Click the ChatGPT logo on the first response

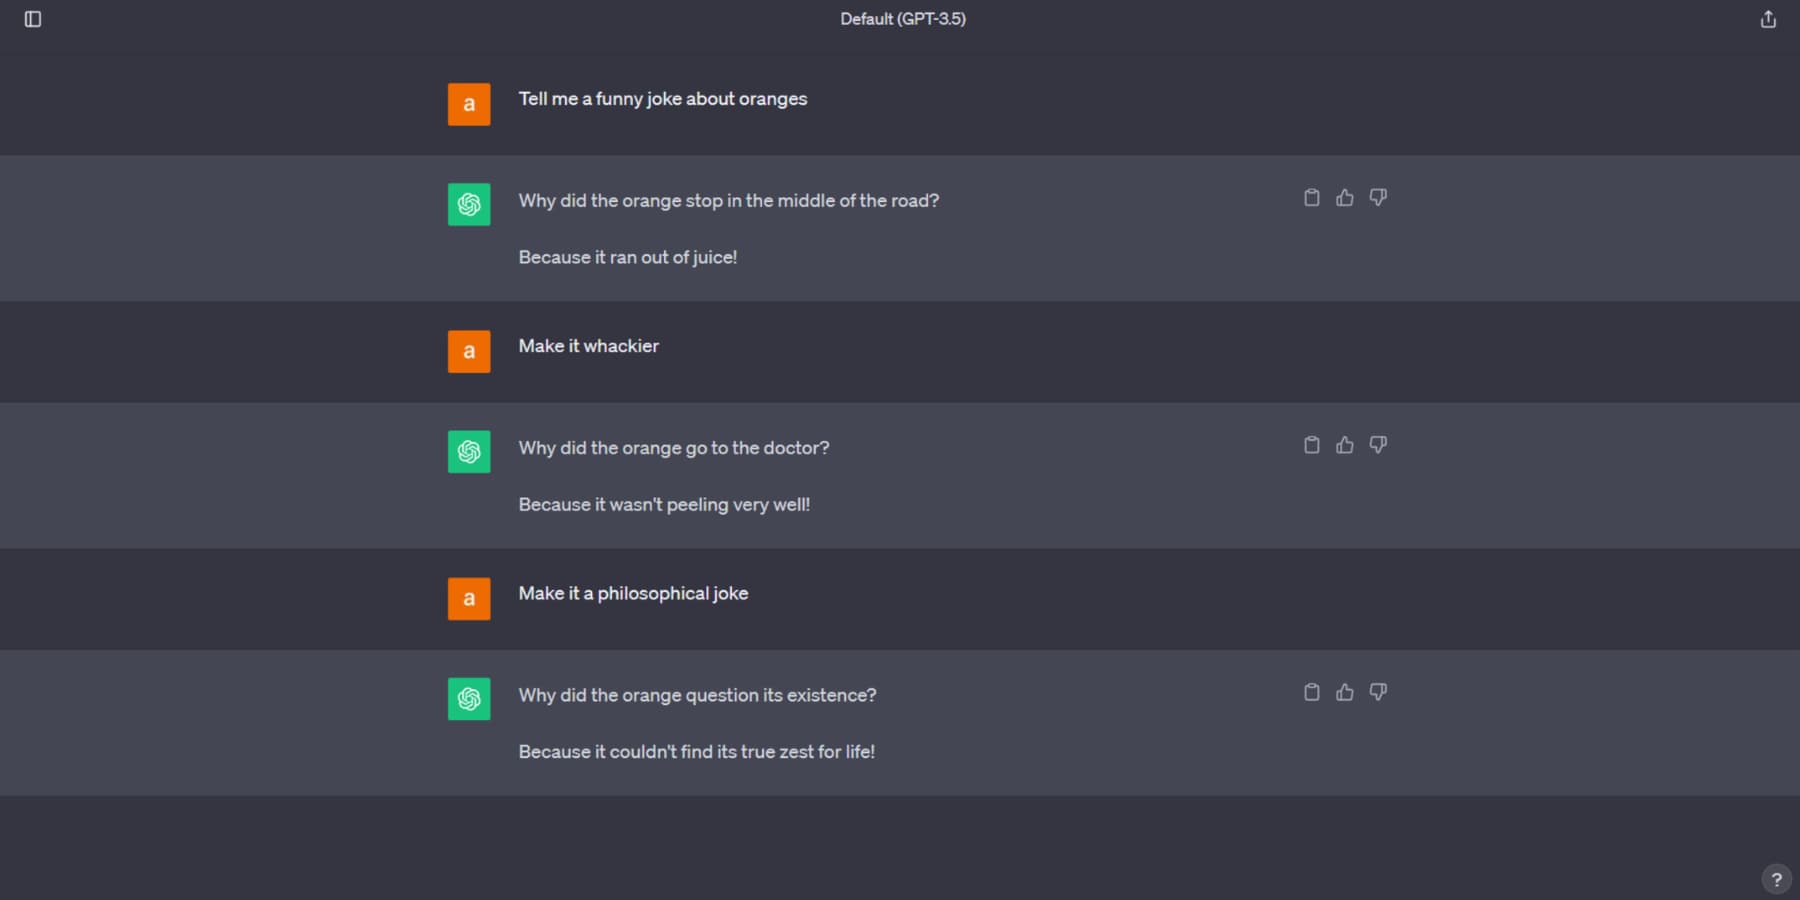pos(468,203)
